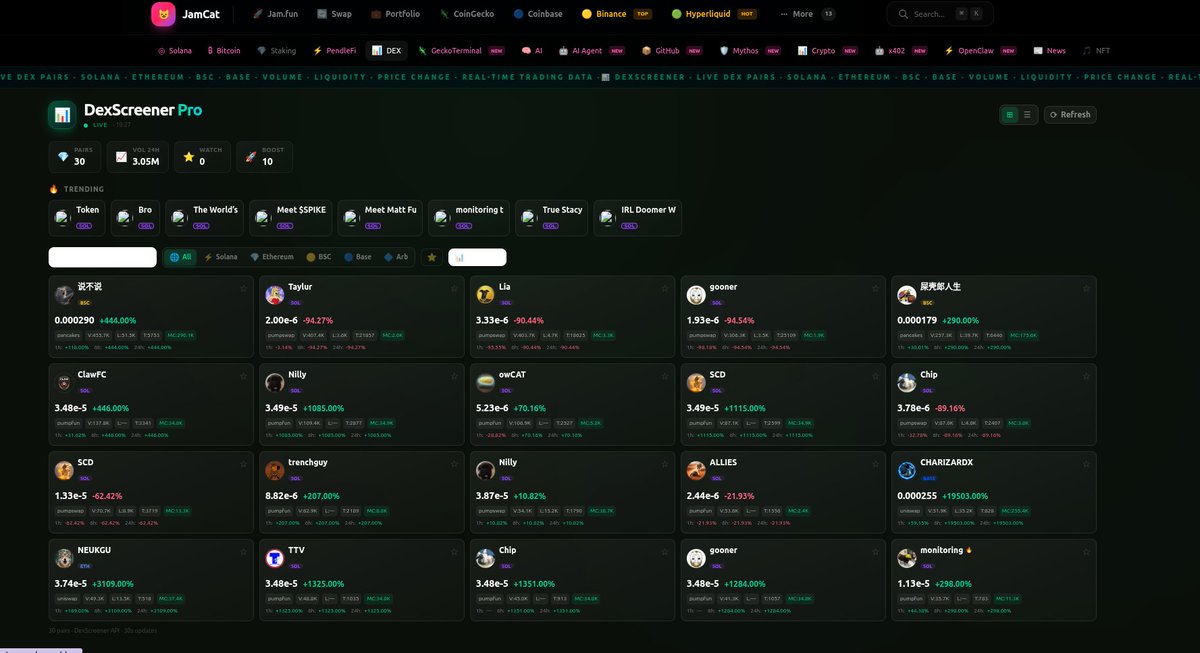Toggle the watchlist star filter
The height and width of the screenshot is (653, 1200).
click(x=432, y=257)
